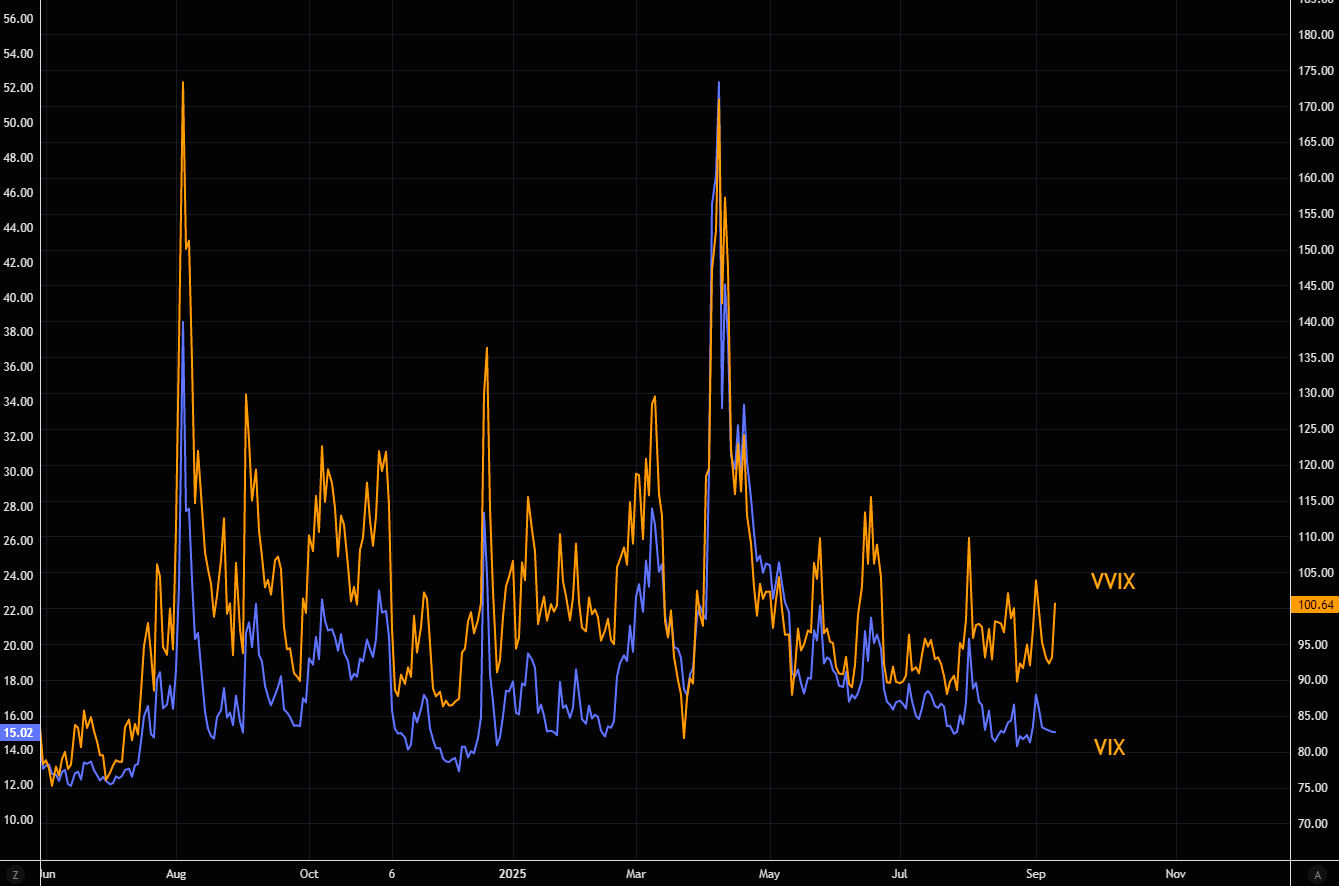Click the 52.00 level on left price scale
The height and width of the screenshot is (886, 1339).
pyautogui.click(x=18, y=87)
